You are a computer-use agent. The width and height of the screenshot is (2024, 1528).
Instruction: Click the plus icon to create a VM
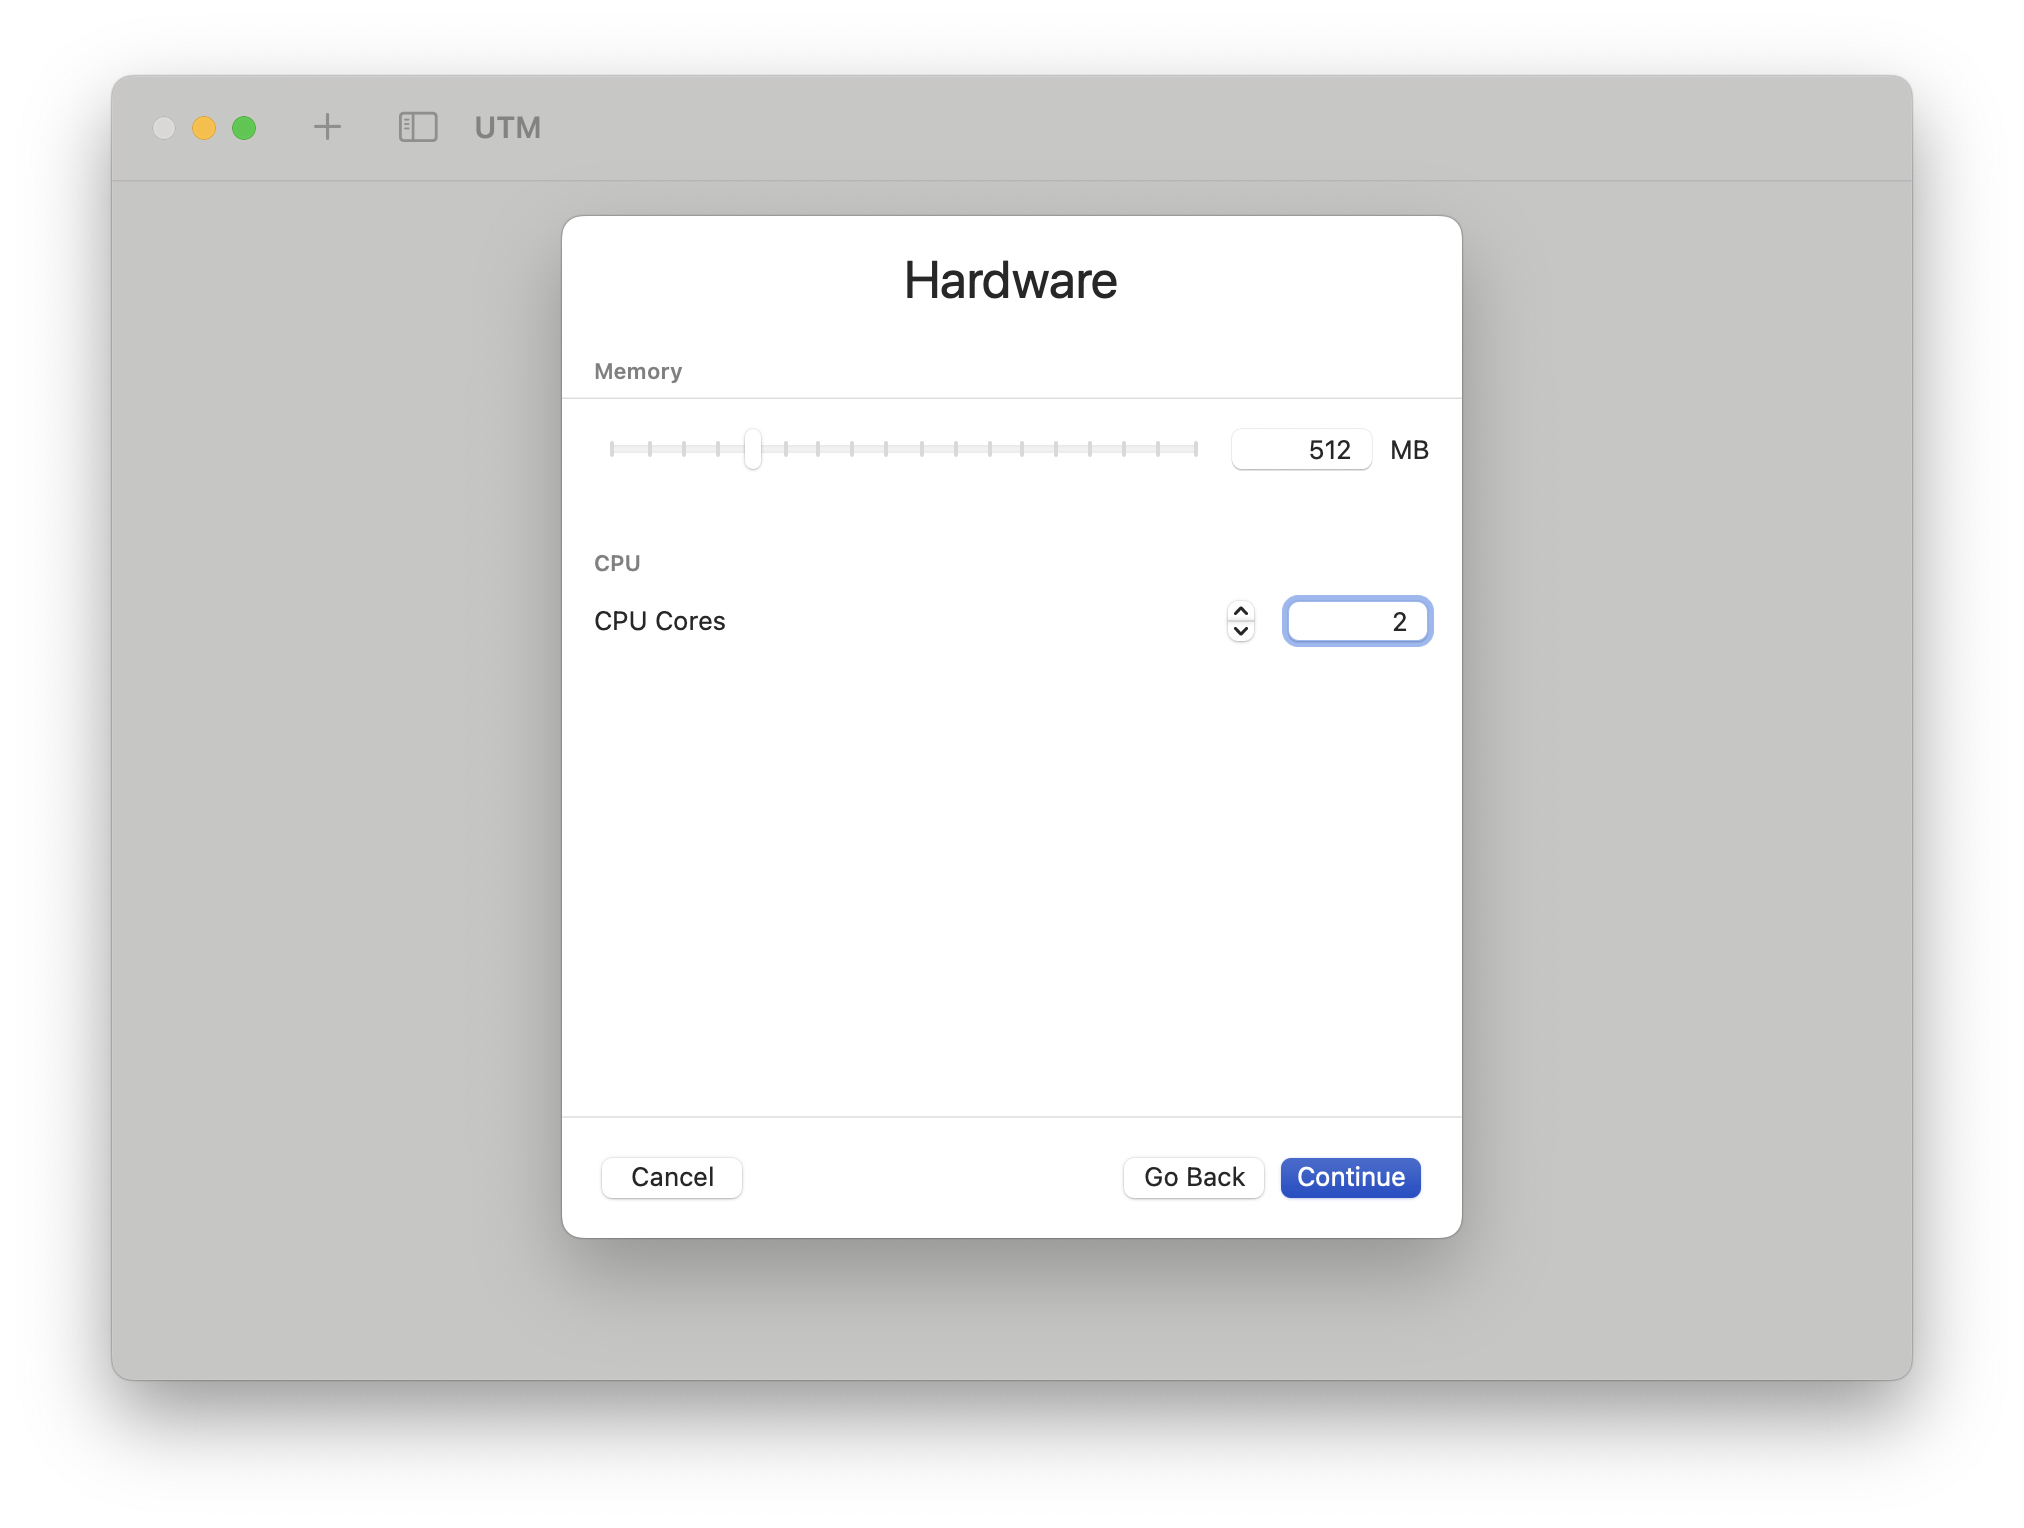pyautogui.click(x=327, y=127)
